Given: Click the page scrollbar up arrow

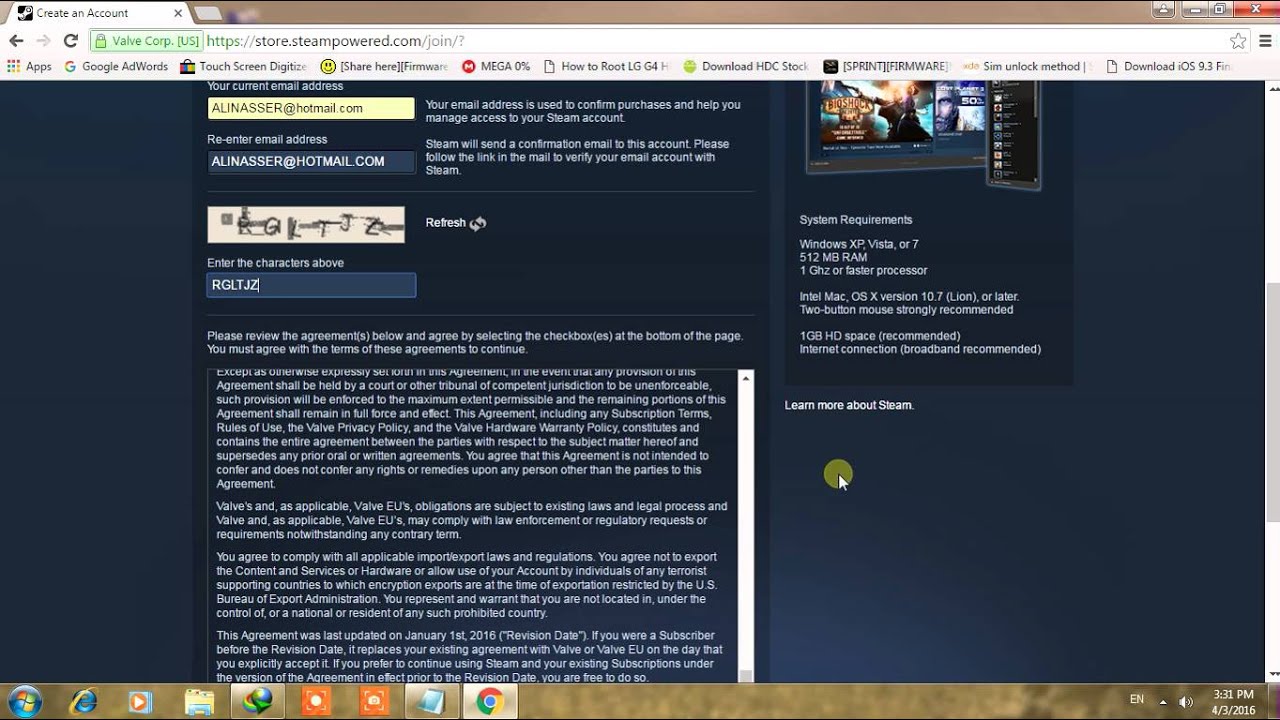Looking at the screenshot, I should click(x=1271, y=88).
